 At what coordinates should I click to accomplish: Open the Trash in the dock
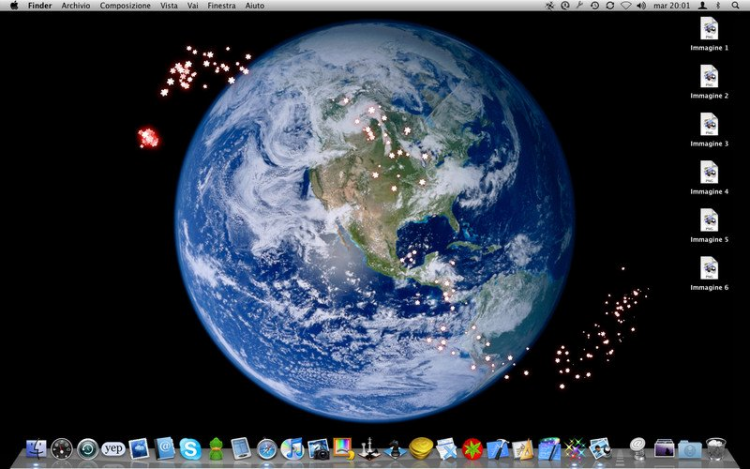pyautogui.click(x=716, y=448)
